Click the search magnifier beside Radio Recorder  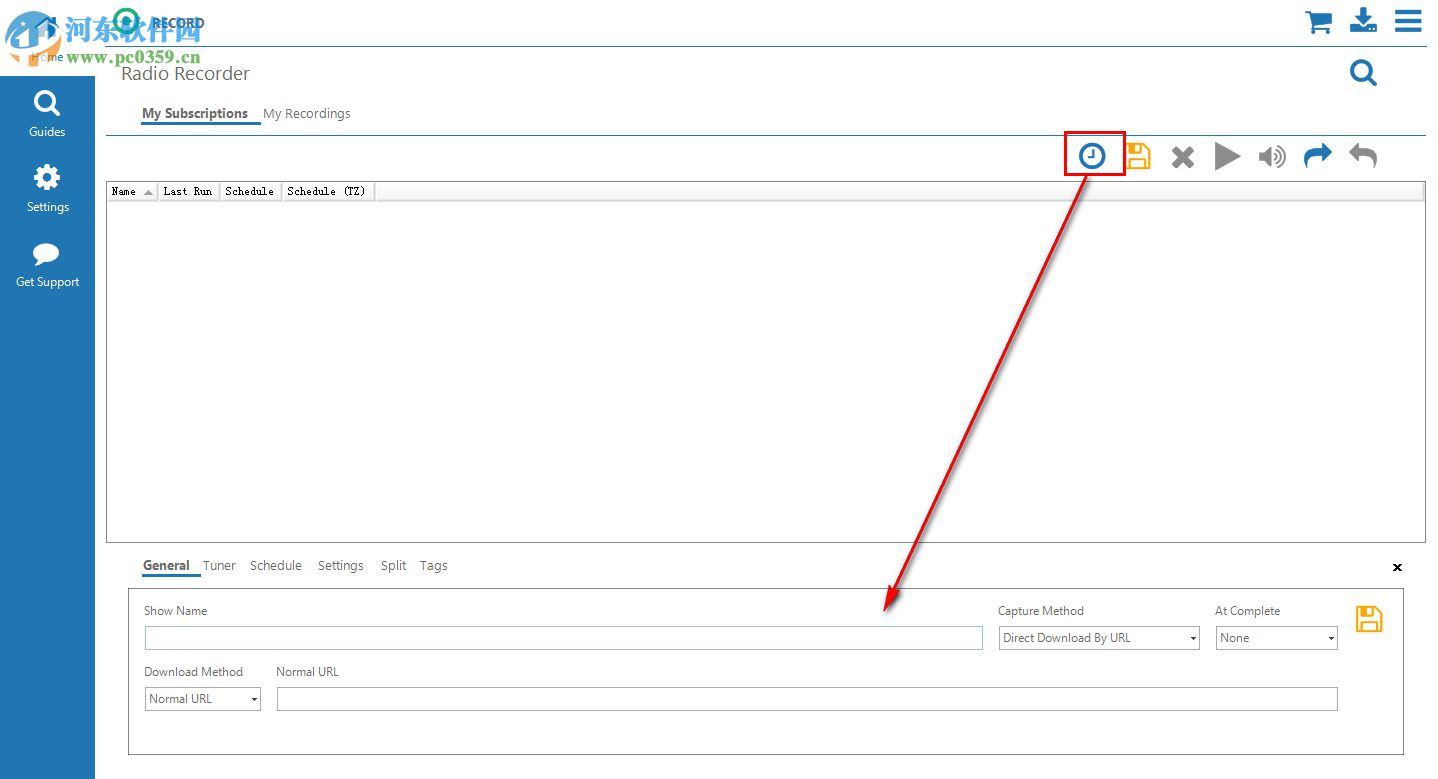[1363, 72]
